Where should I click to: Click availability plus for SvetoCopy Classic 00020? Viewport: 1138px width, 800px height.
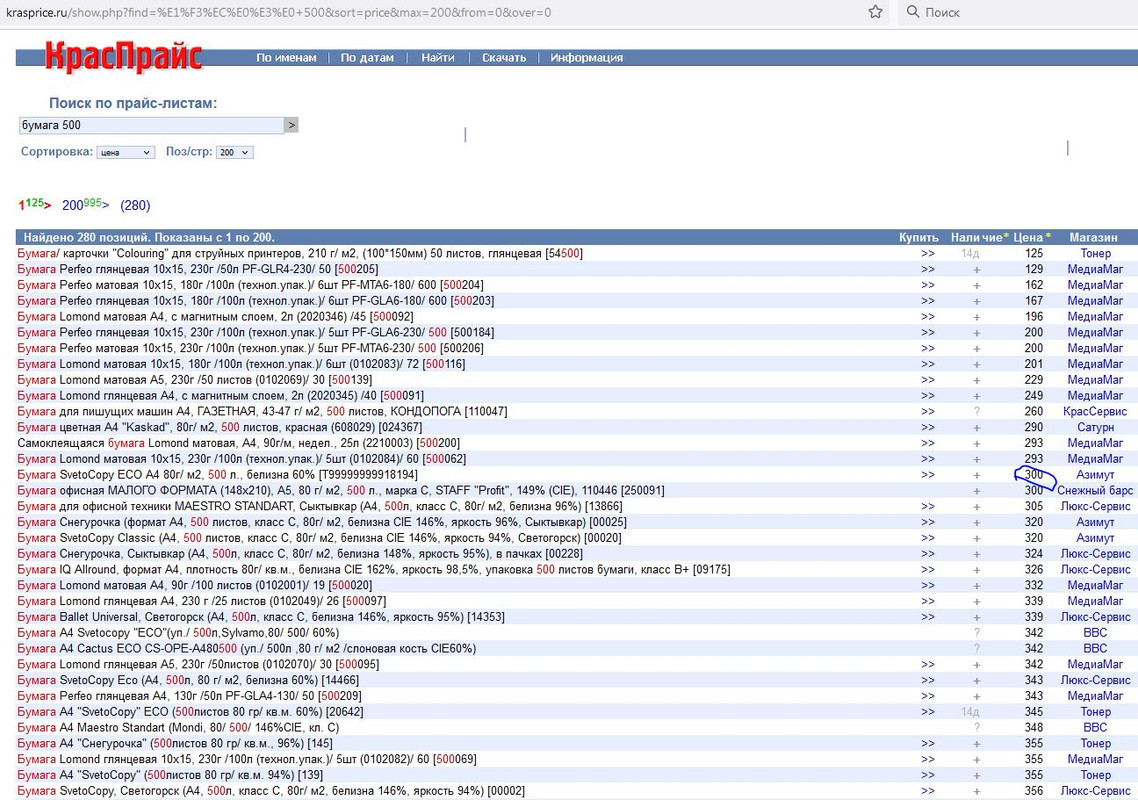[x=976, y=538]
